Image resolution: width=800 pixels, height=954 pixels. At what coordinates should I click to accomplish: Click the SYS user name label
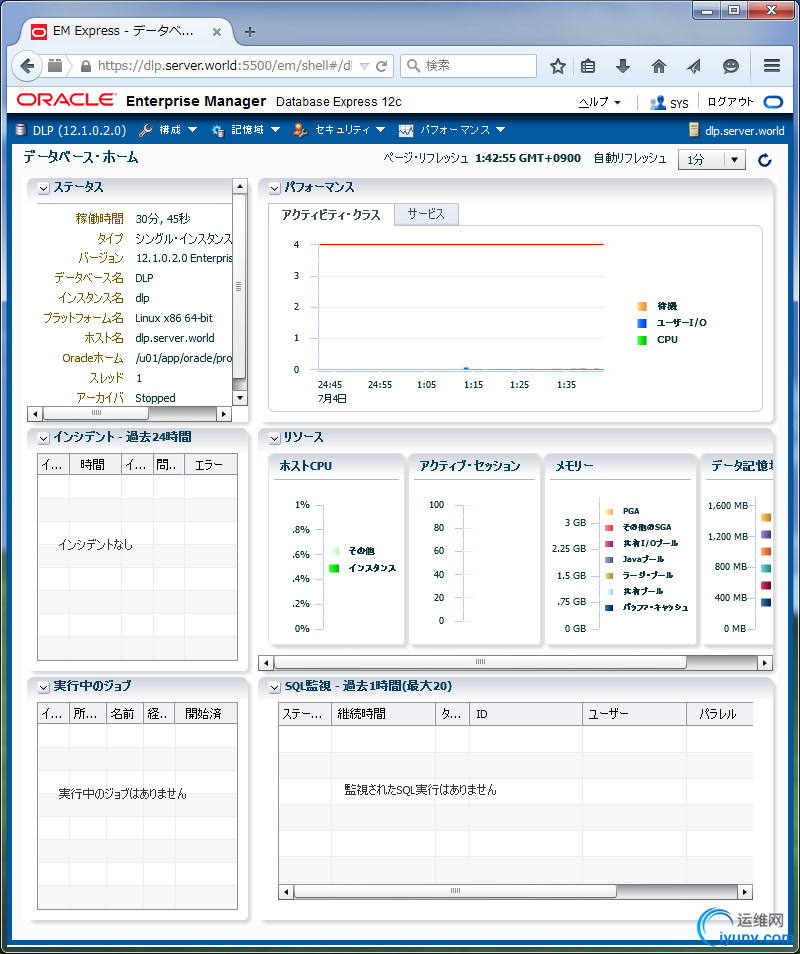tap(679, 103)
